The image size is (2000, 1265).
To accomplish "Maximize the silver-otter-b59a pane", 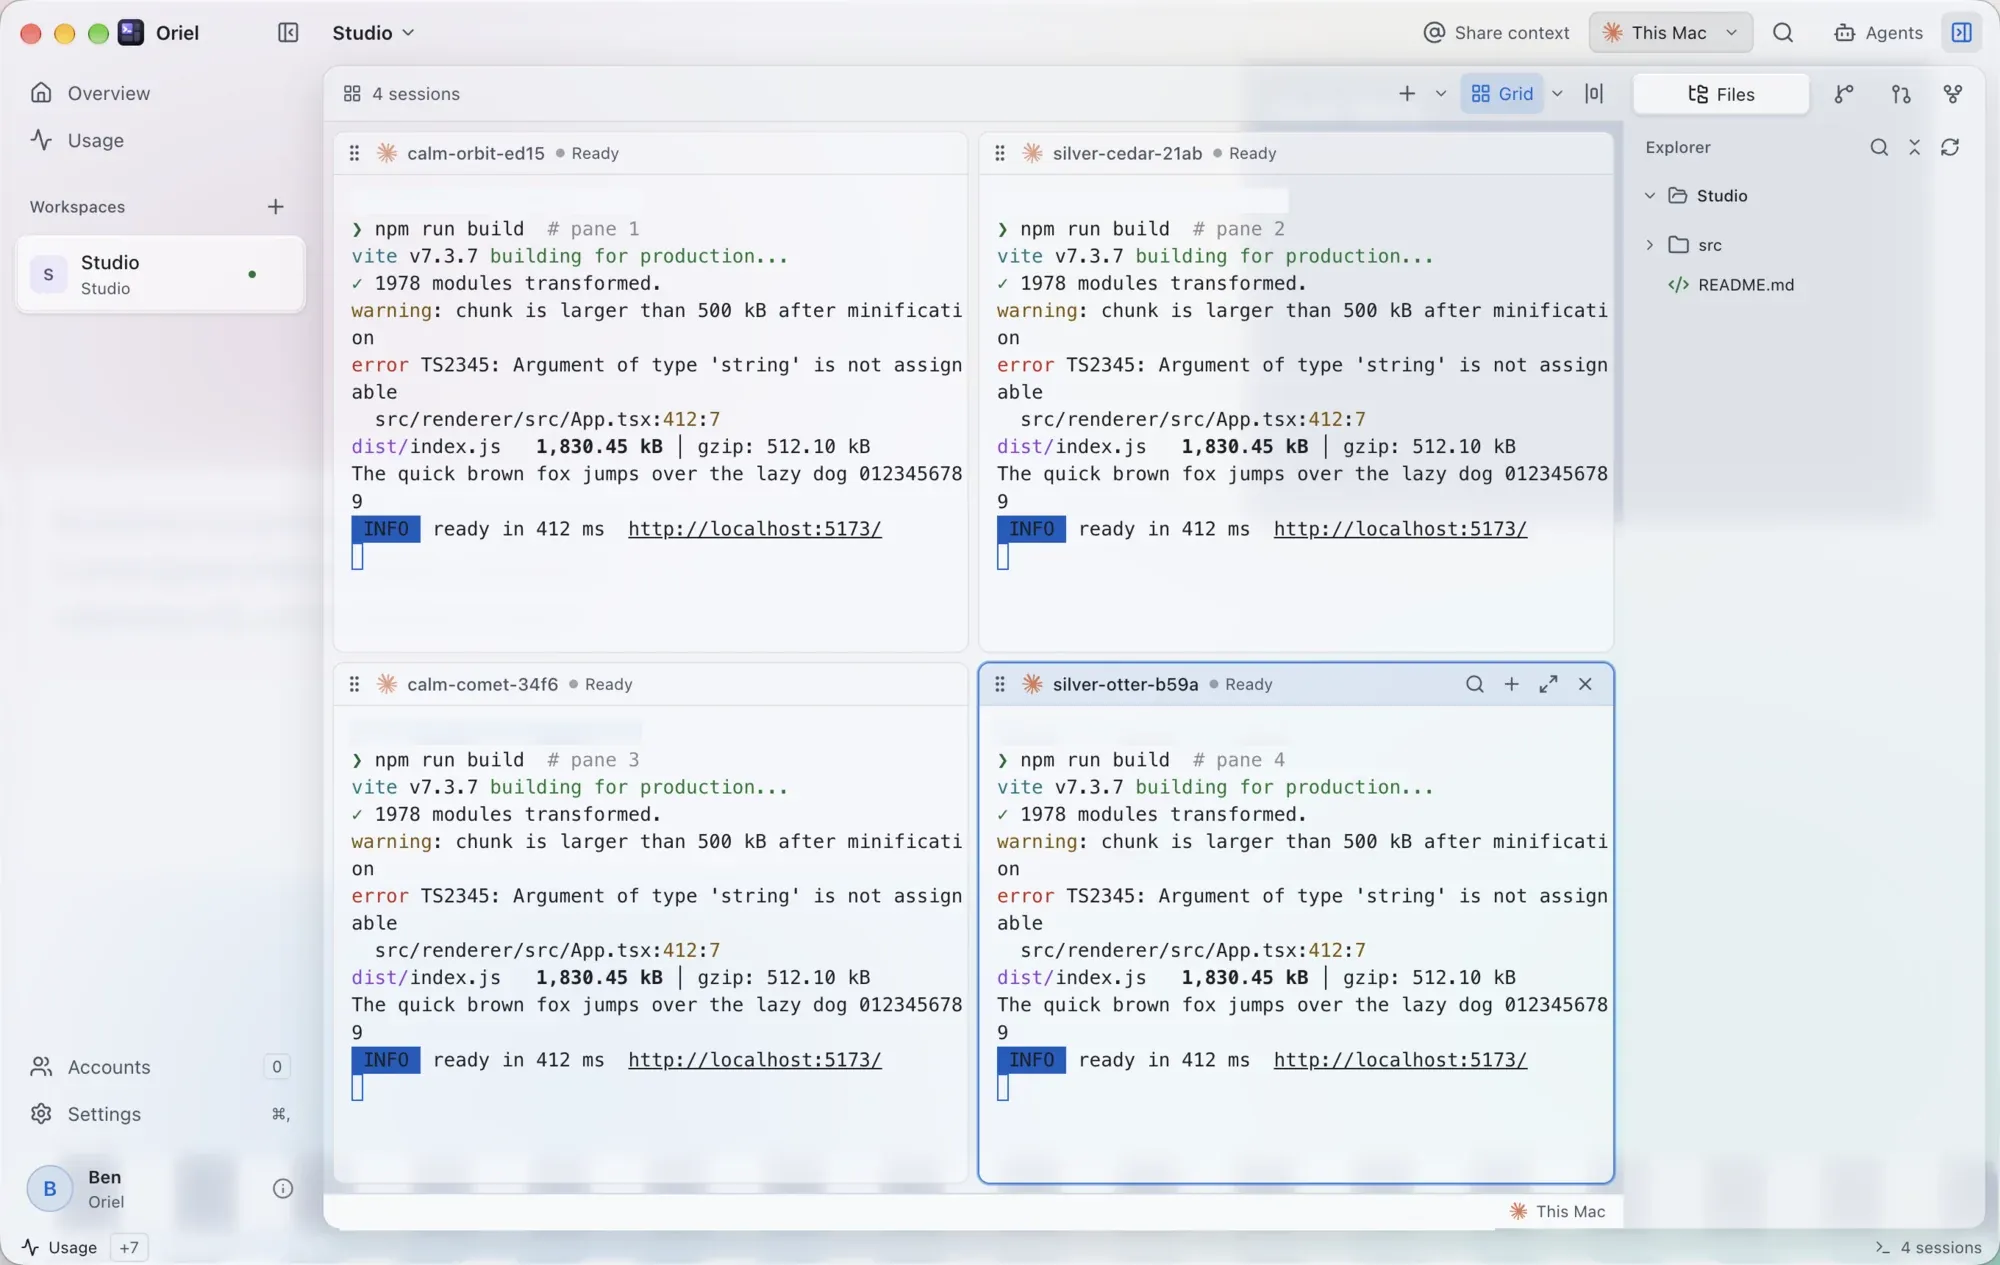I will (1548, 684).
